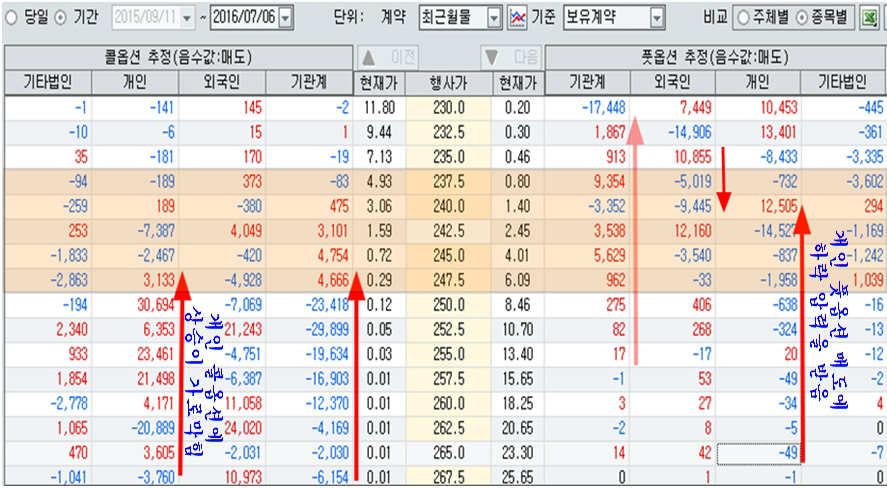Click the 콜옵션 추정 section header
This screenshot has width=887, height=488.
pyautogui.click(x=177, y=58)
